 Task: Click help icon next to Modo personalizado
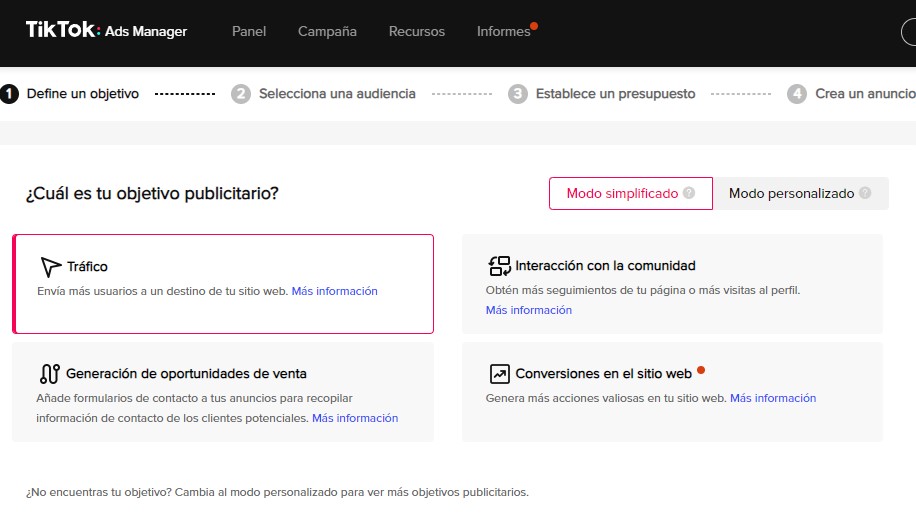tap(865, 193)
